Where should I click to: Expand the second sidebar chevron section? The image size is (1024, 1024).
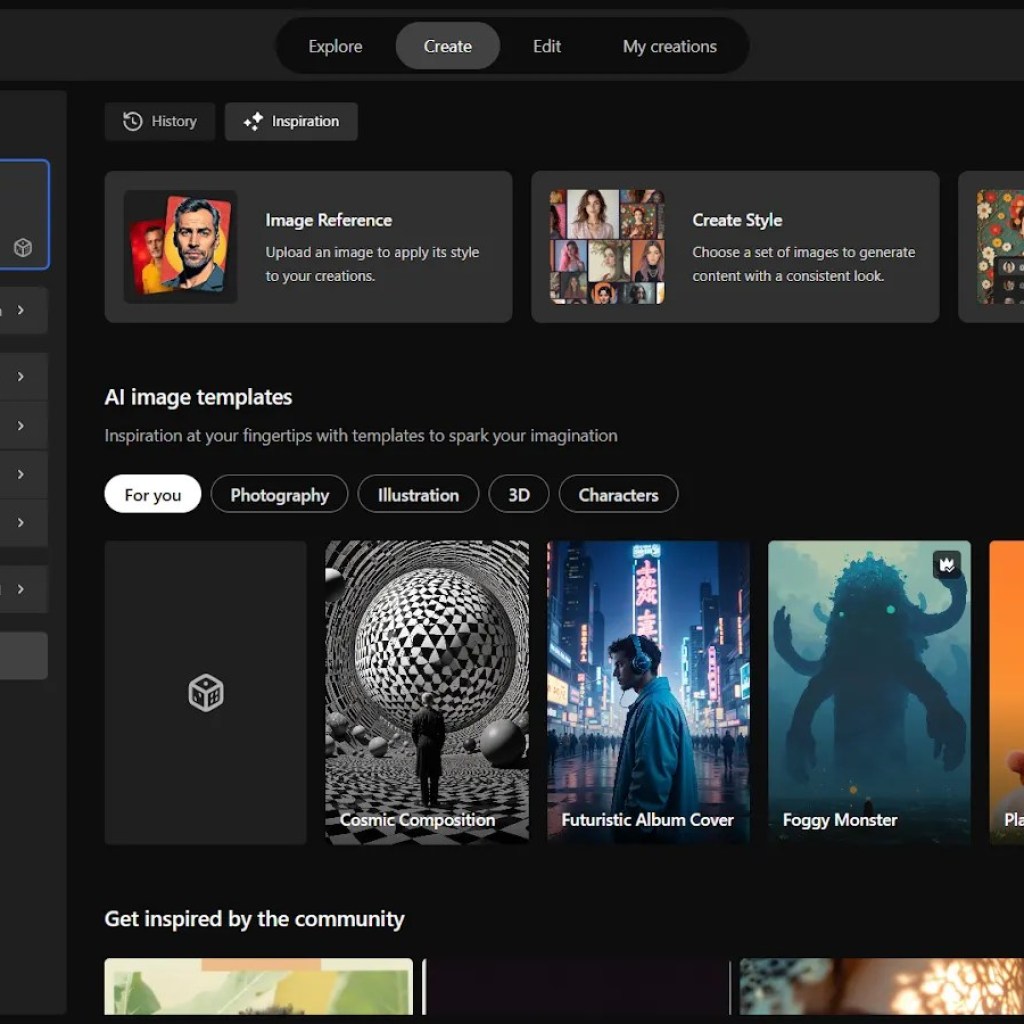(21, 376)
